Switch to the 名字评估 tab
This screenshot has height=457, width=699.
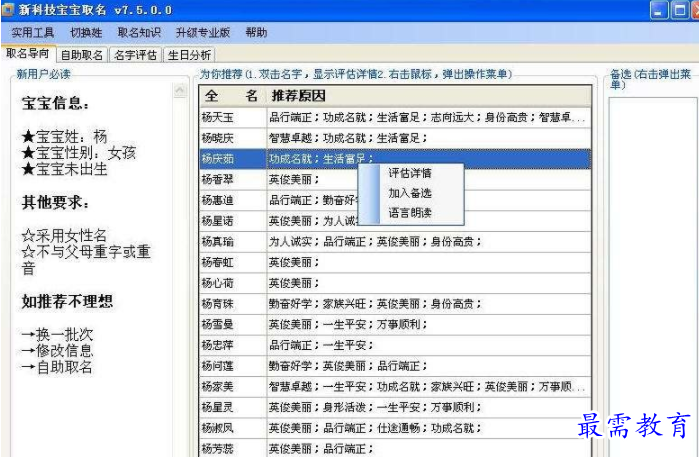[136, 55]
